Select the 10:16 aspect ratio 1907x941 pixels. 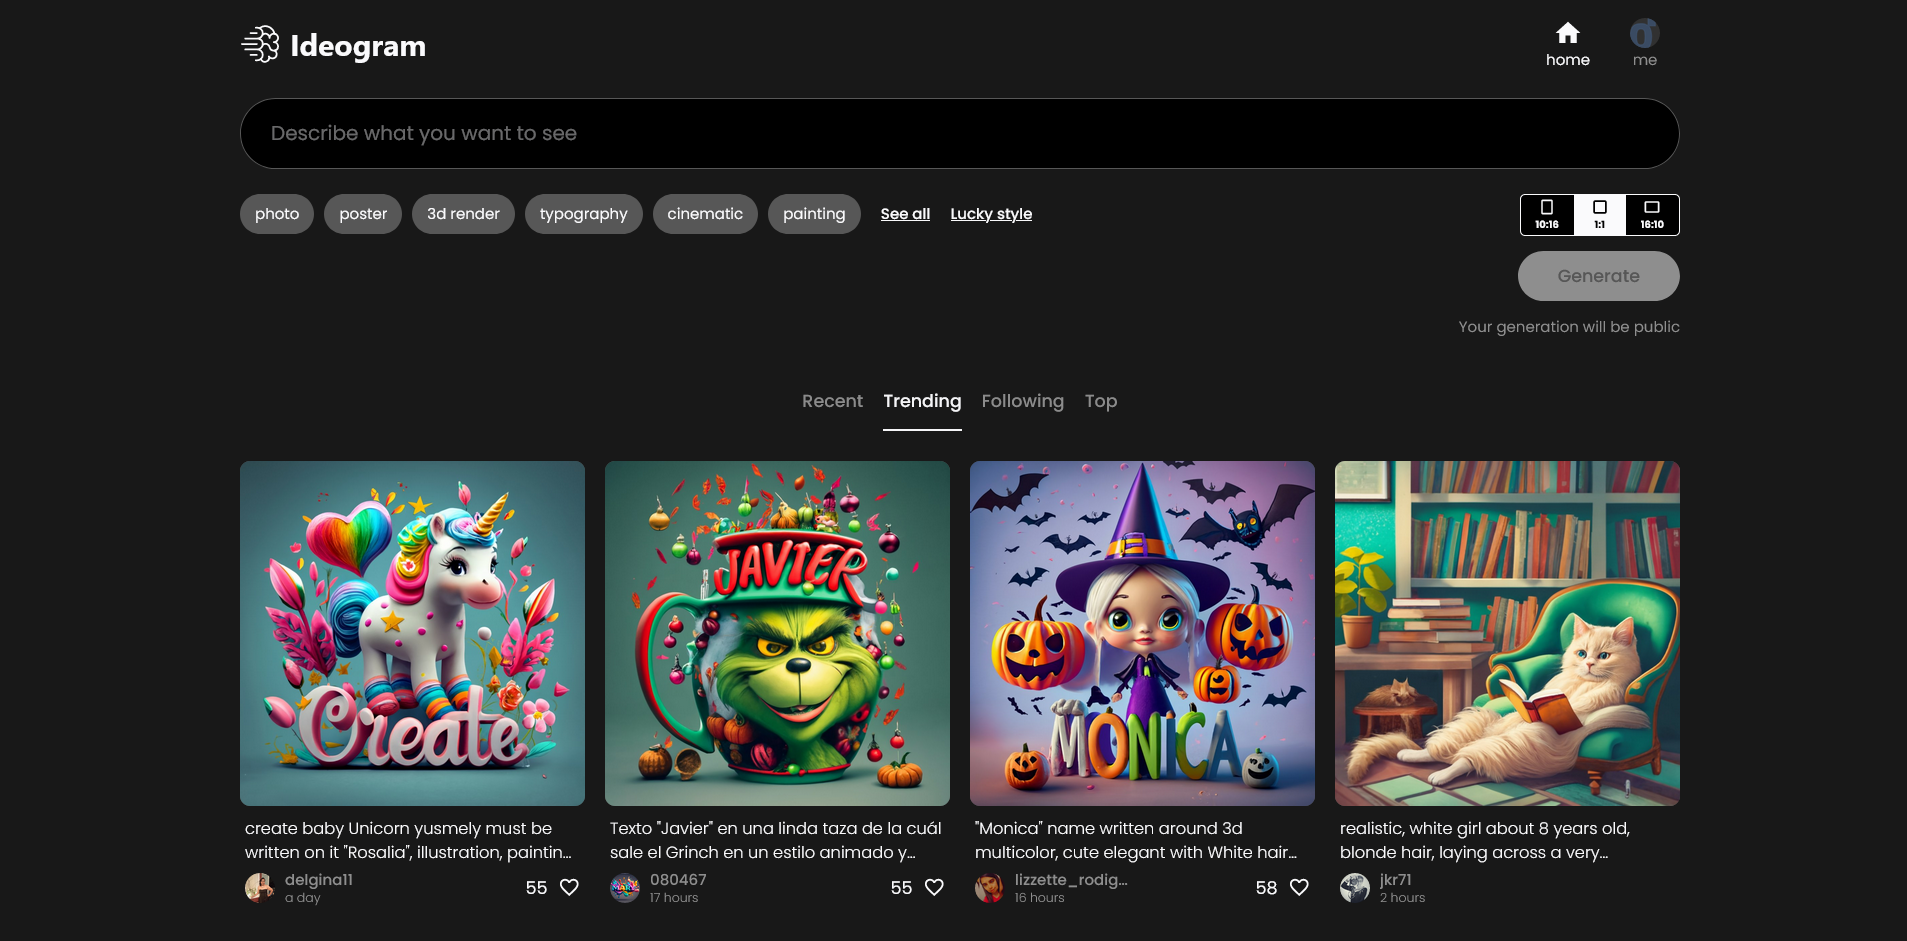(x=1547, y=215)
